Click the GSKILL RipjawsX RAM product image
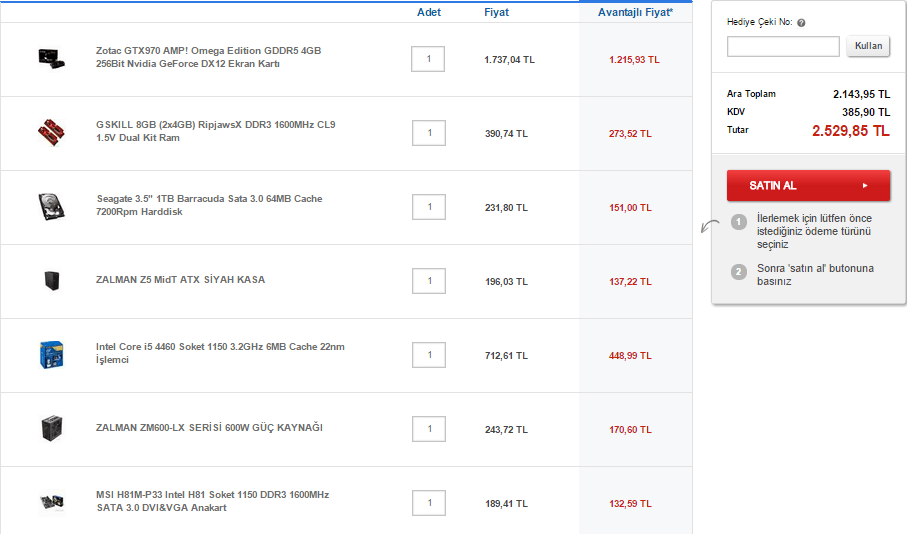The height and width of the screenshot is (534, 907). coord(49,131)
